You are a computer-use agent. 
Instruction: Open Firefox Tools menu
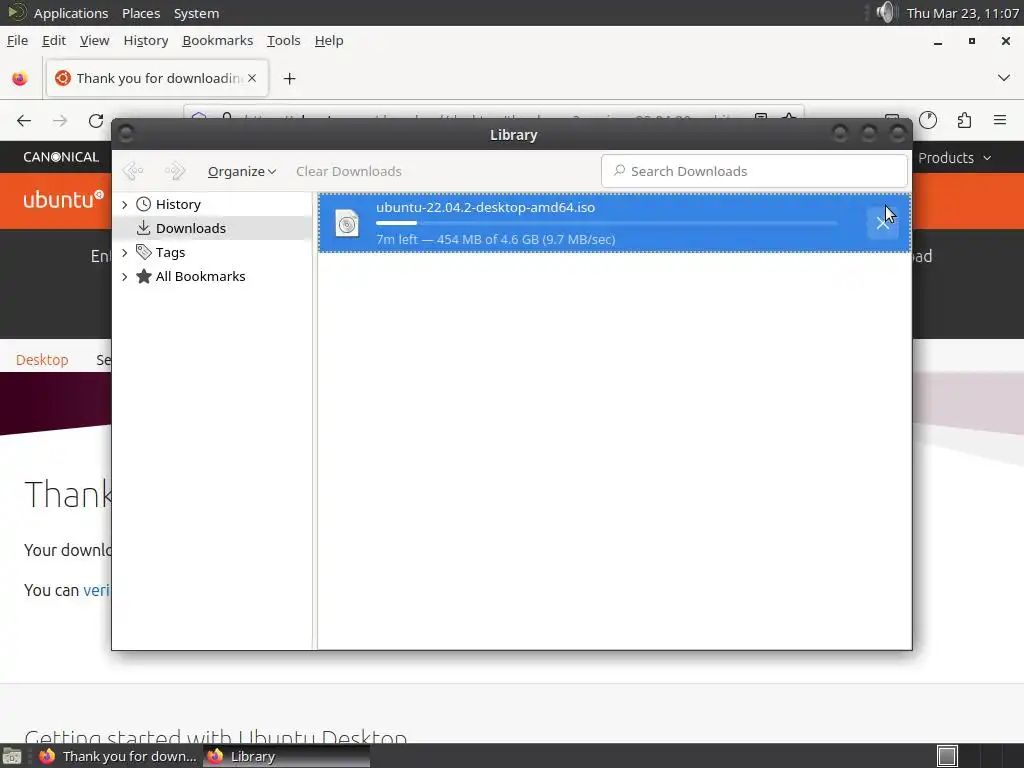click(x=283, y=40)
